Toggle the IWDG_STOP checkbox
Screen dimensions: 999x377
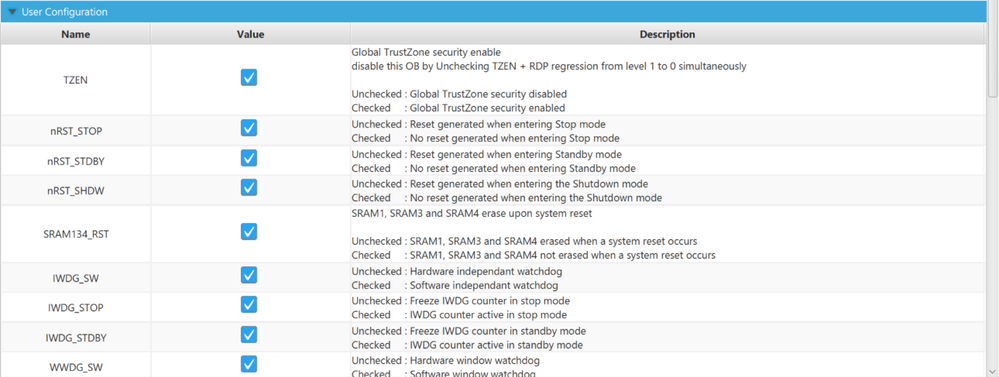(x=249, y=304)
